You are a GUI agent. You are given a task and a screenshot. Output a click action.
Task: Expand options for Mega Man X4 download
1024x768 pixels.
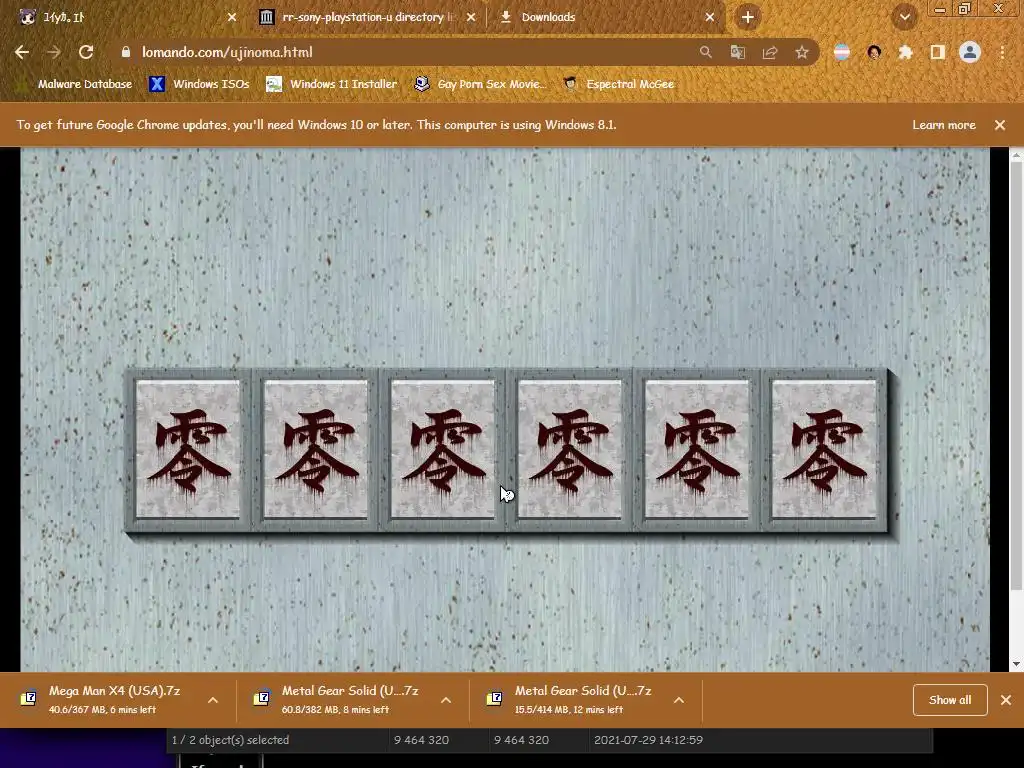coord(213,700)
